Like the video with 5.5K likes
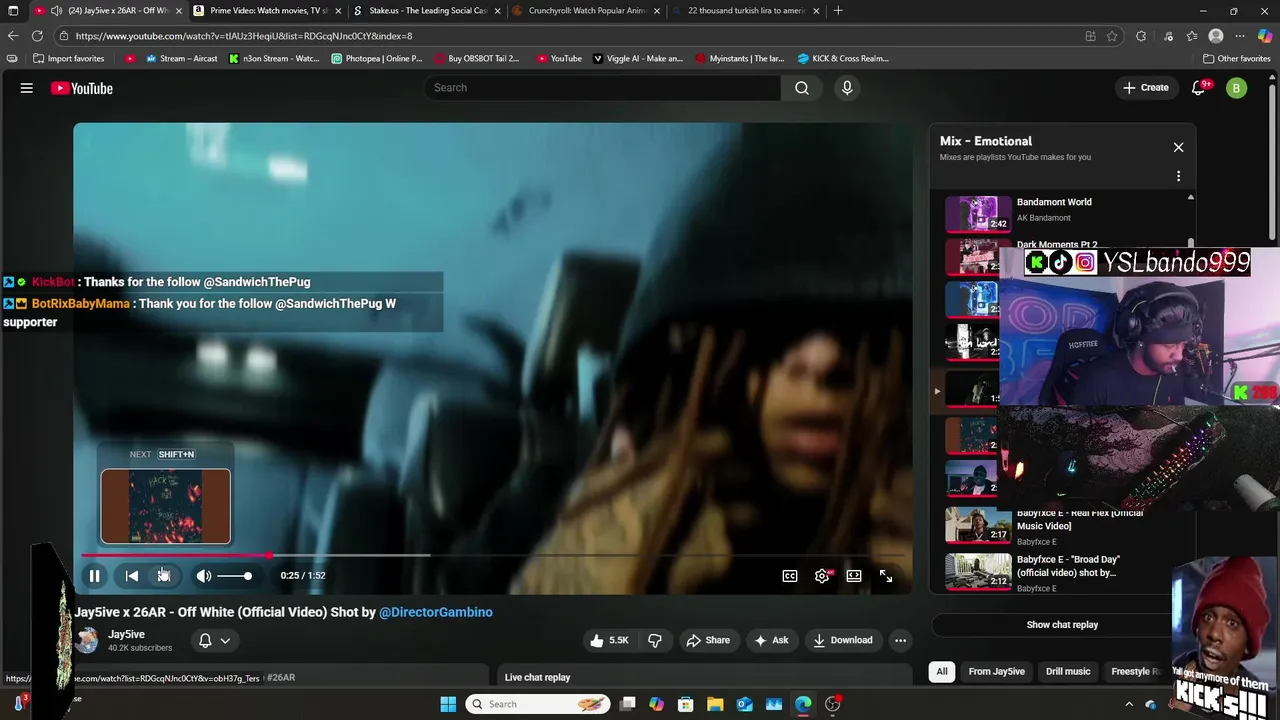Image resolution: width=1280 pixels, height=720 pixels. coord(610,640)
